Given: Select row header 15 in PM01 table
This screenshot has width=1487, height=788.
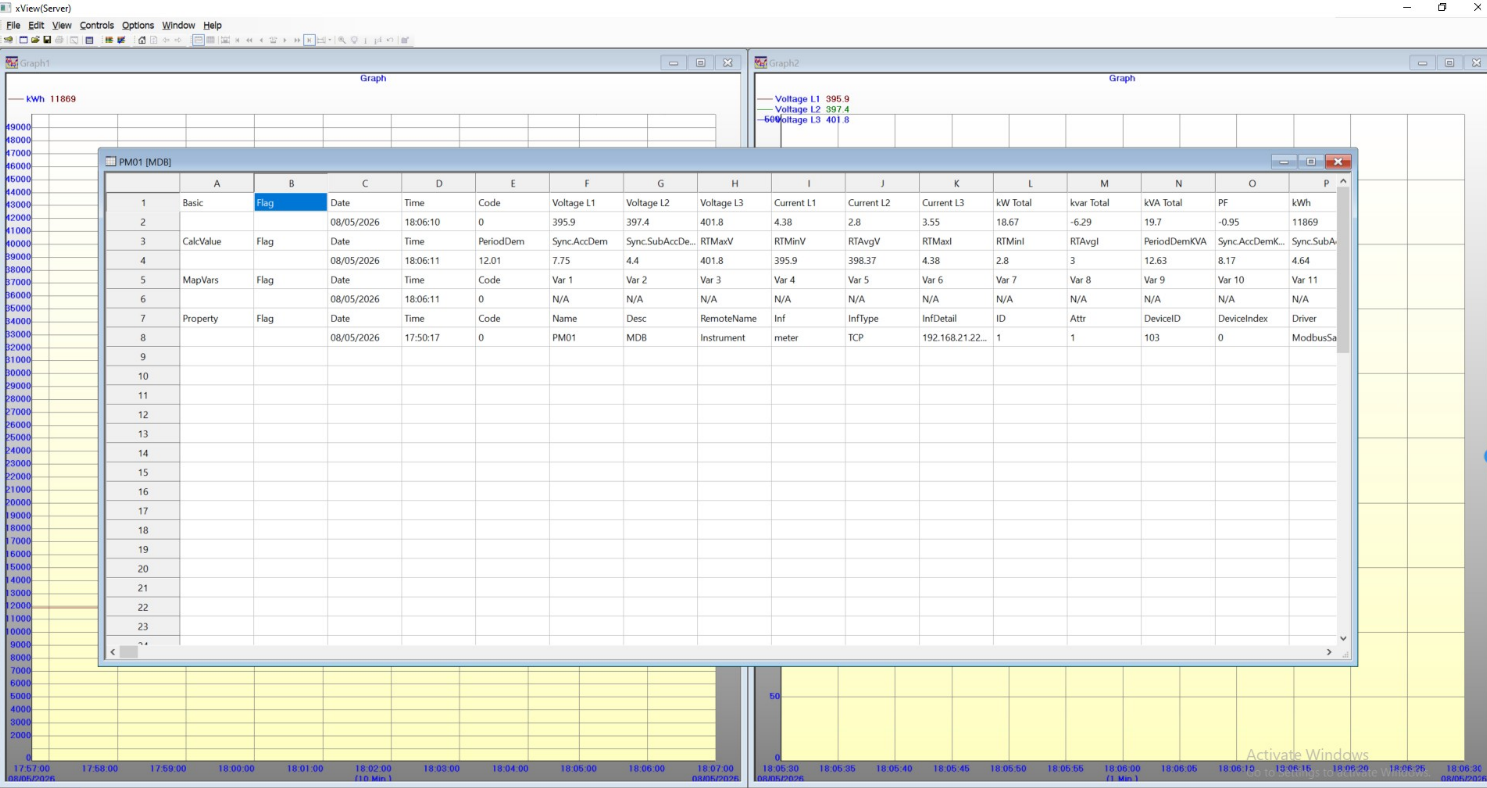Looking at the screenshot, I should [x=143, y=473].
